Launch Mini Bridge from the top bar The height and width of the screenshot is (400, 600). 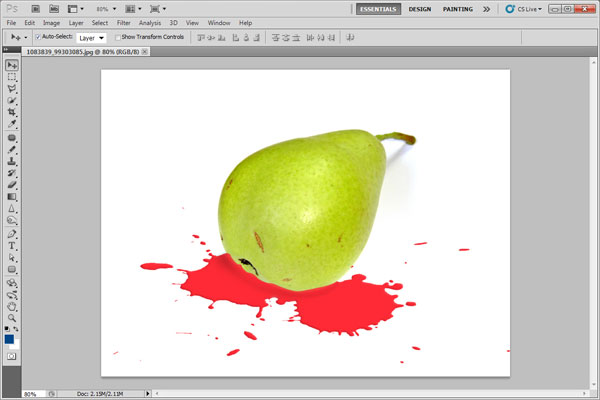(55, 8)
